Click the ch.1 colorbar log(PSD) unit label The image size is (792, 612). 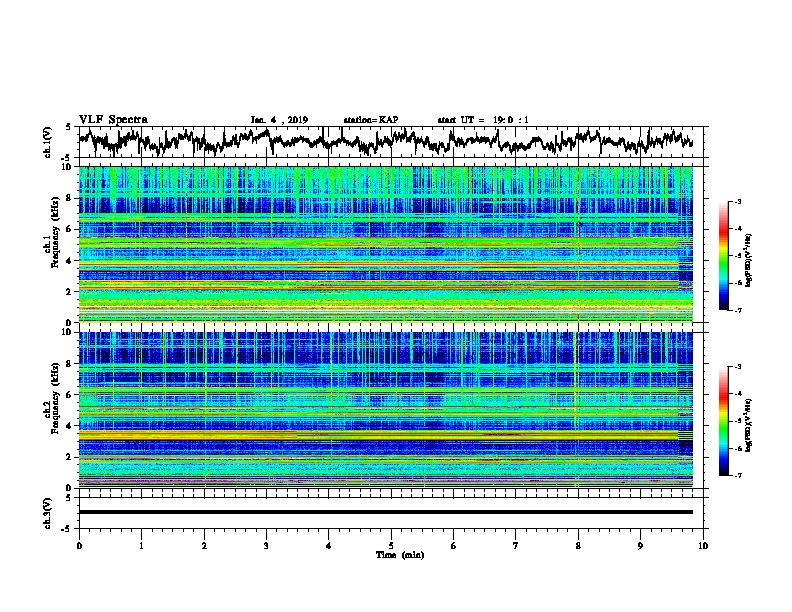pos(749,261)
